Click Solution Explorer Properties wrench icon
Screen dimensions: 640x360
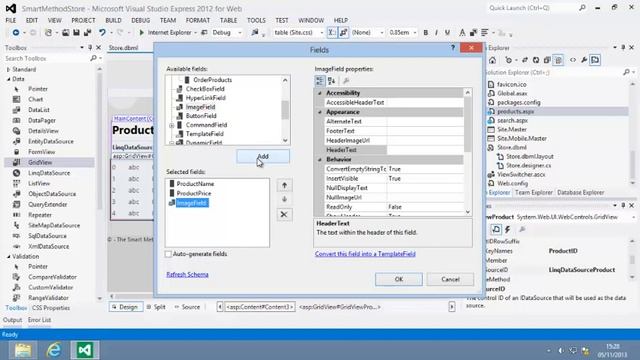(x=584, y=60)
